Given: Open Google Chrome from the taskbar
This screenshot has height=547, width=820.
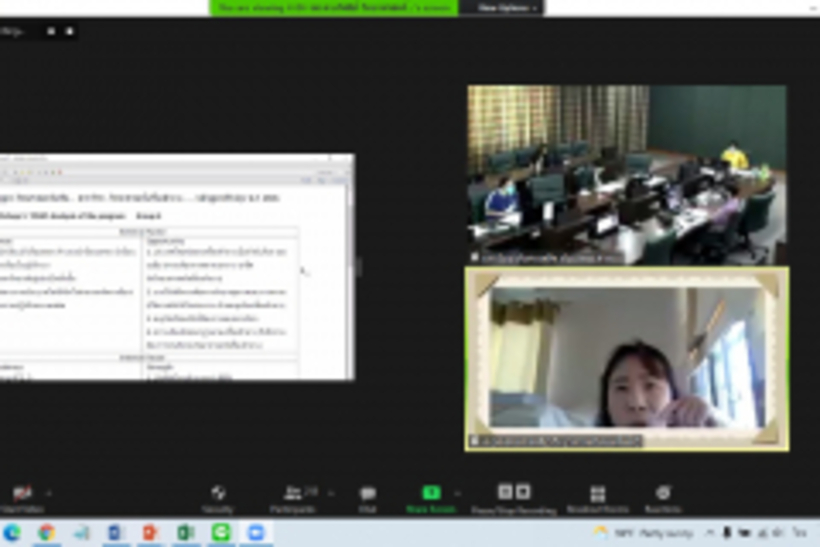Looking at the screenshot, I should click(x=46, y=532).
